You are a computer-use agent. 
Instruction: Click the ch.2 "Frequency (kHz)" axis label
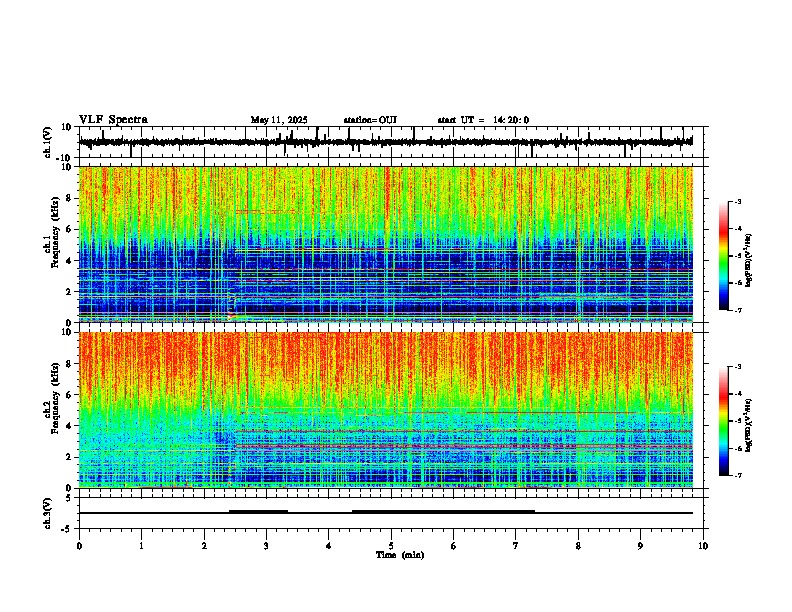point(55,398)
